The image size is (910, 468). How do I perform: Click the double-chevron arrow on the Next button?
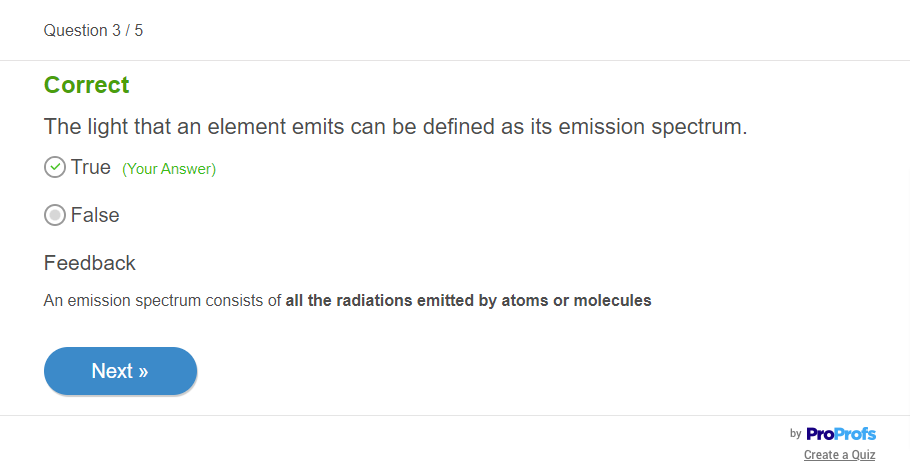point(143,371)
